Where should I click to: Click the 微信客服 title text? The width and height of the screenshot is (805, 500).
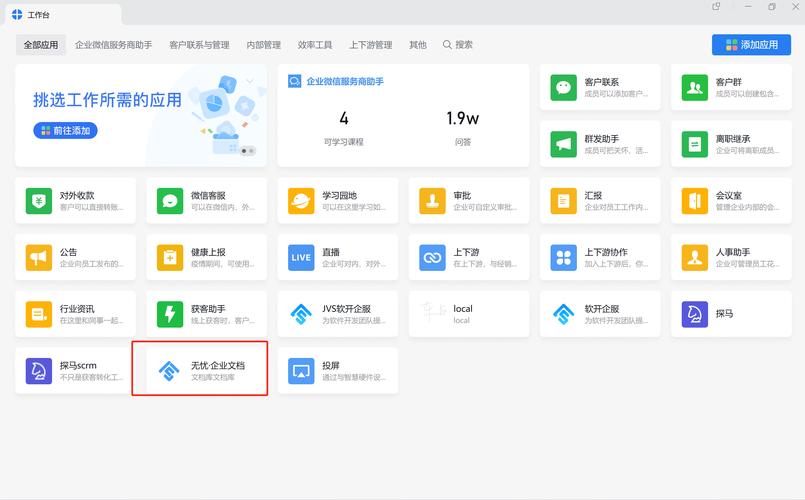208,196
